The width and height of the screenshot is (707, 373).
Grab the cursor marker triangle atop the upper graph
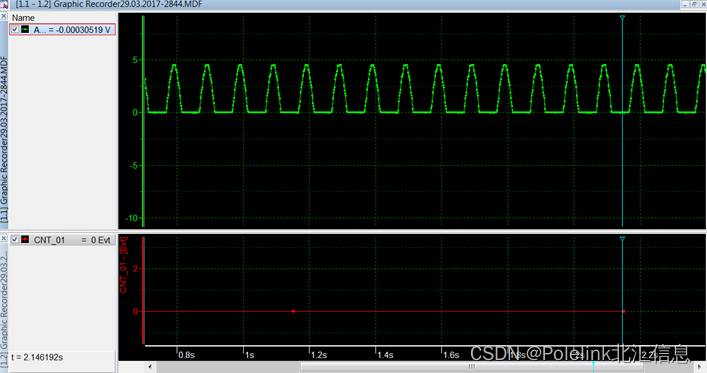pyautogui.click(x=622, y=18)
